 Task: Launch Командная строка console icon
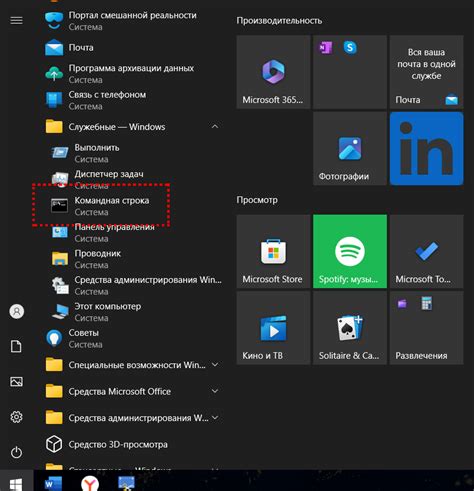59,206
